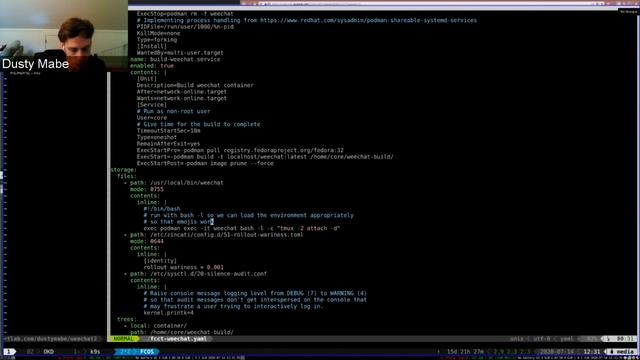Image resolution: width=640 pixels, height=360 pixels.
Task: Click the 'exec podman exec -it weechat' line
Action: pos(242,228)
